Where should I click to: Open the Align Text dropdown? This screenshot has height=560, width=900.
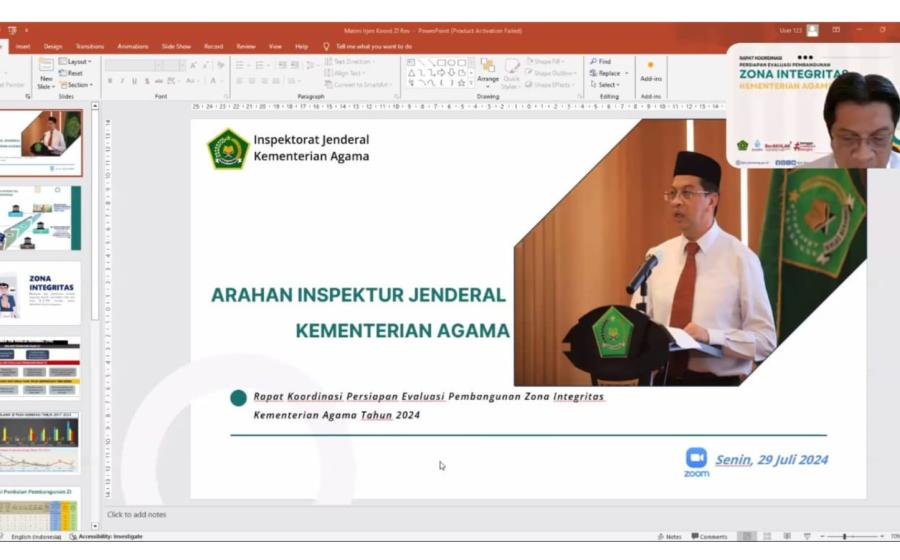[345, 73]
